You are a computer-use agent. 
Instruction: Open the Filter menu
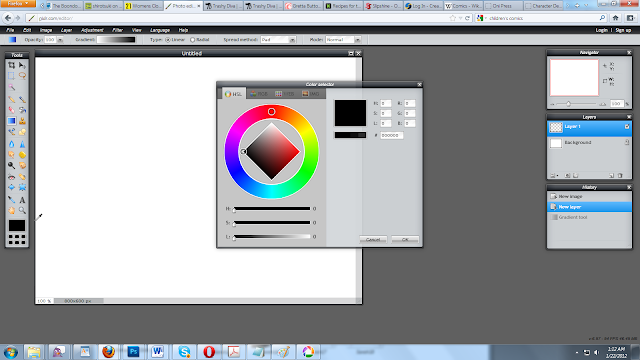117,30
